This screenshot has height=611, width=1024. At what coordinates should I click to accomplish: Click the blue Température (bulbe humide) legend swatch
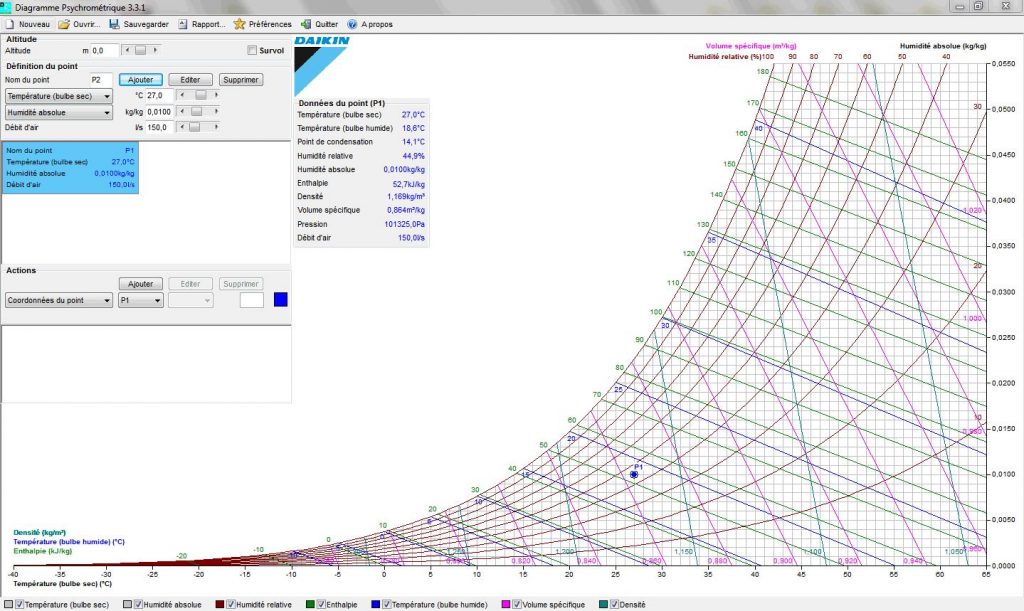(376, 604)
